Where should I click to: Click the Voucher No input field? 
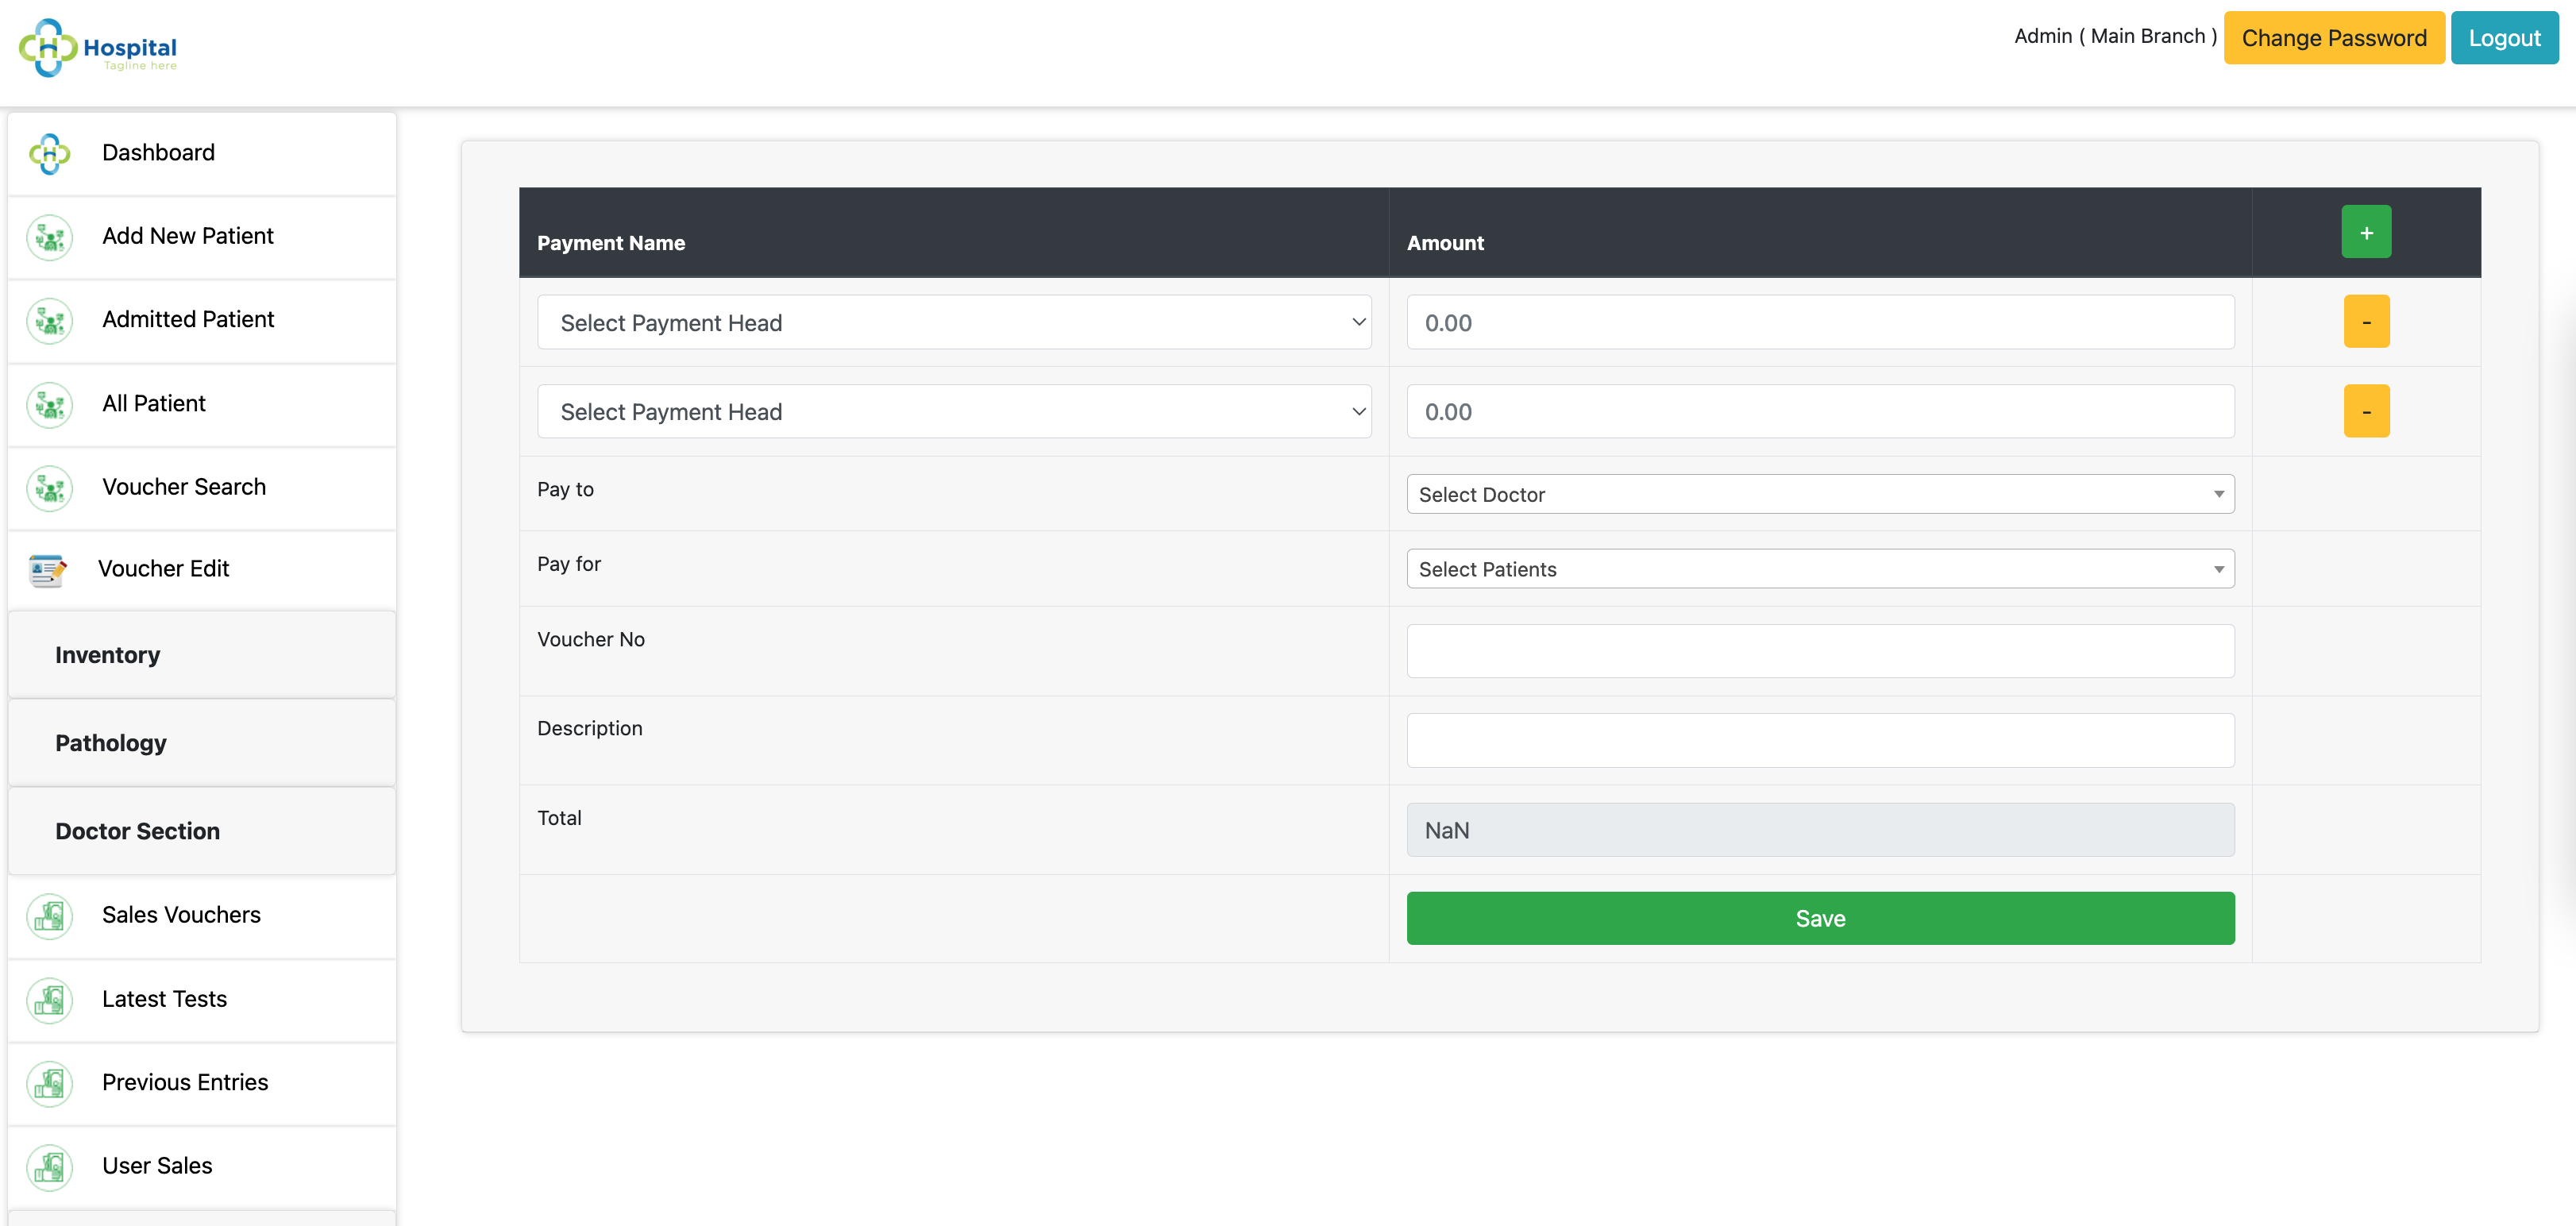[x=1820, y=651]
